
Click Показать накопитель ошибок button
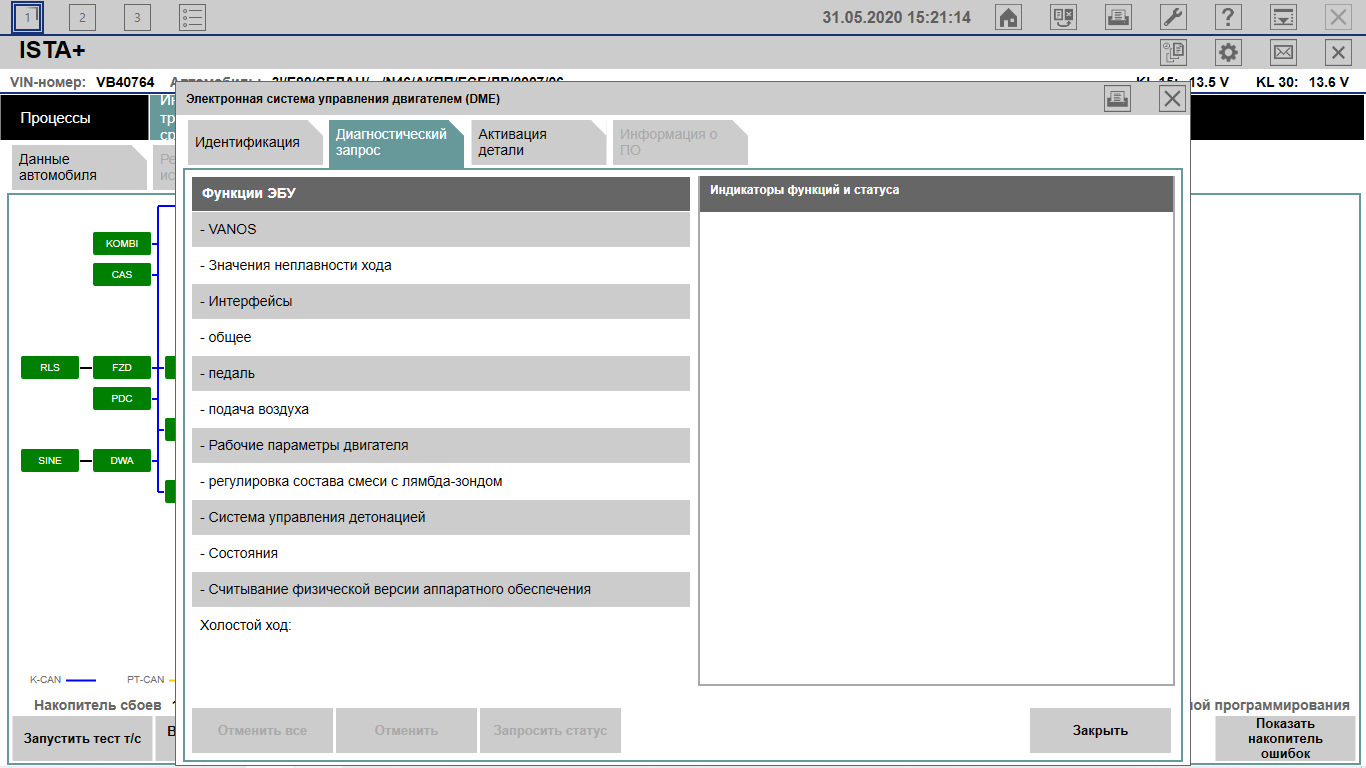pos(1285,739)
